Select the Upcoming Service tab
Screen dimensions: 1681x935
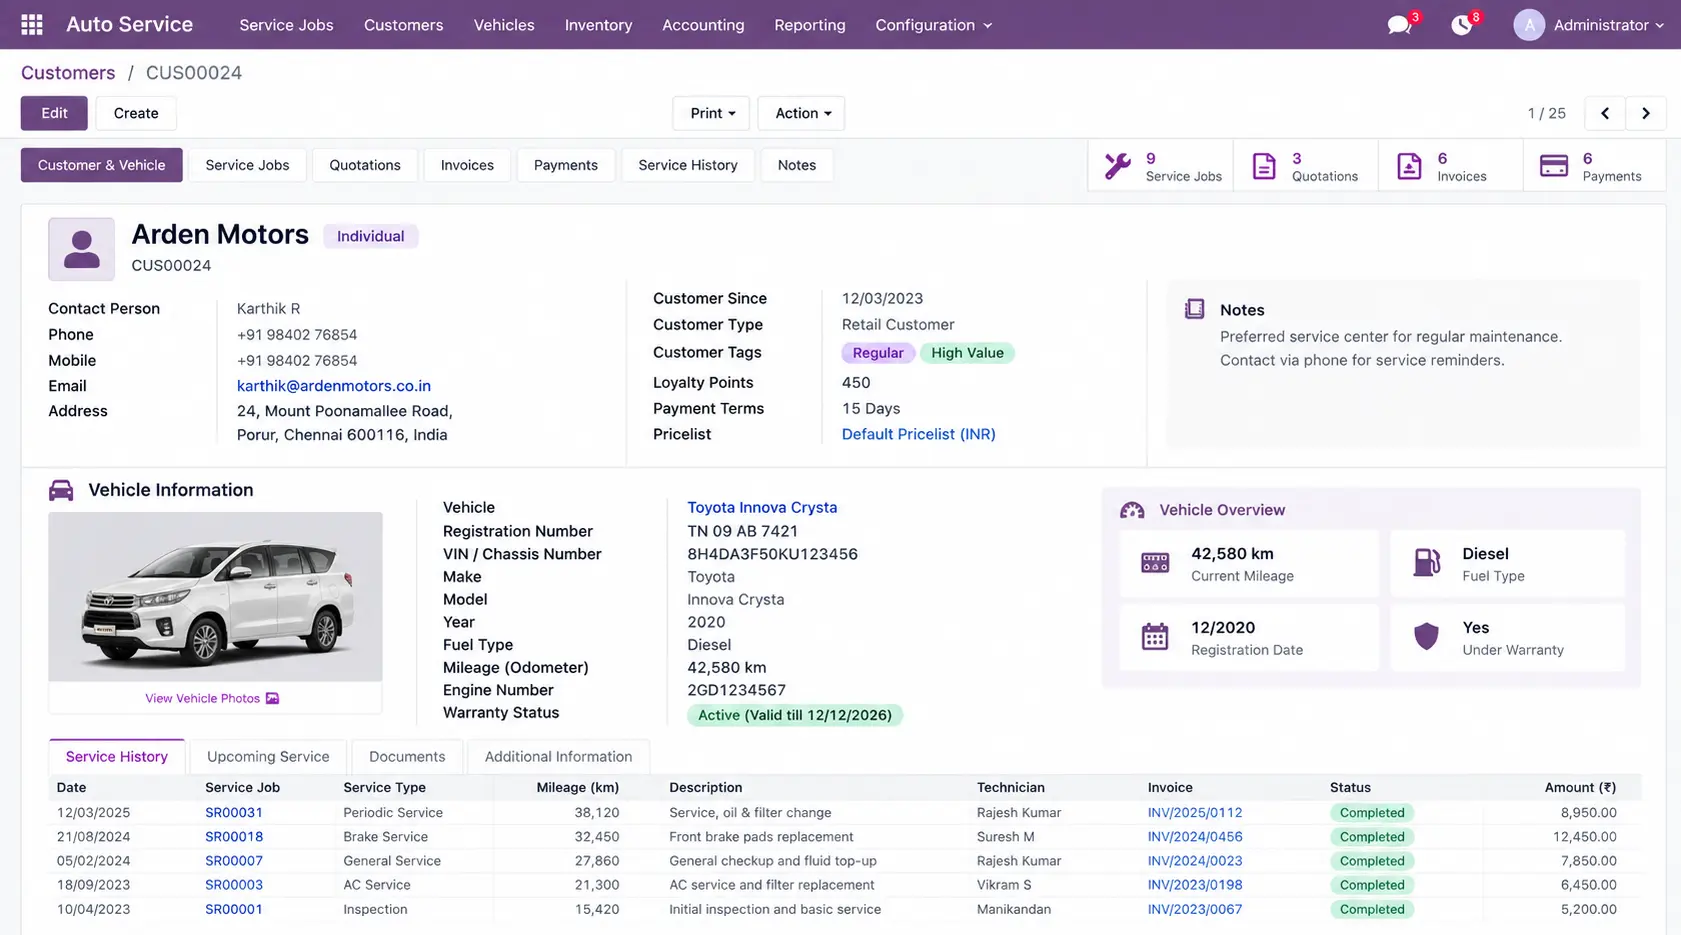[x=268, y=757]
